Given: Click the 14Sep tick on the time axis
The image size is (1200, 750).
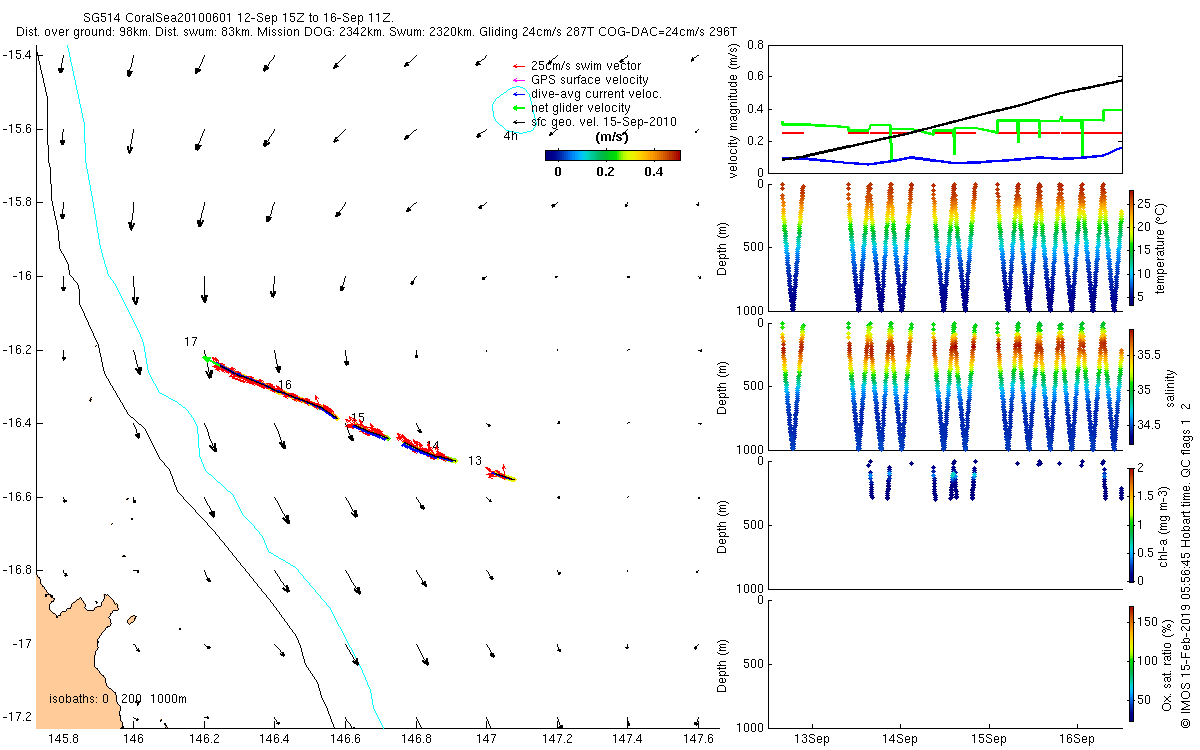Looking at the screenshot, I should [x=899, y=740].
